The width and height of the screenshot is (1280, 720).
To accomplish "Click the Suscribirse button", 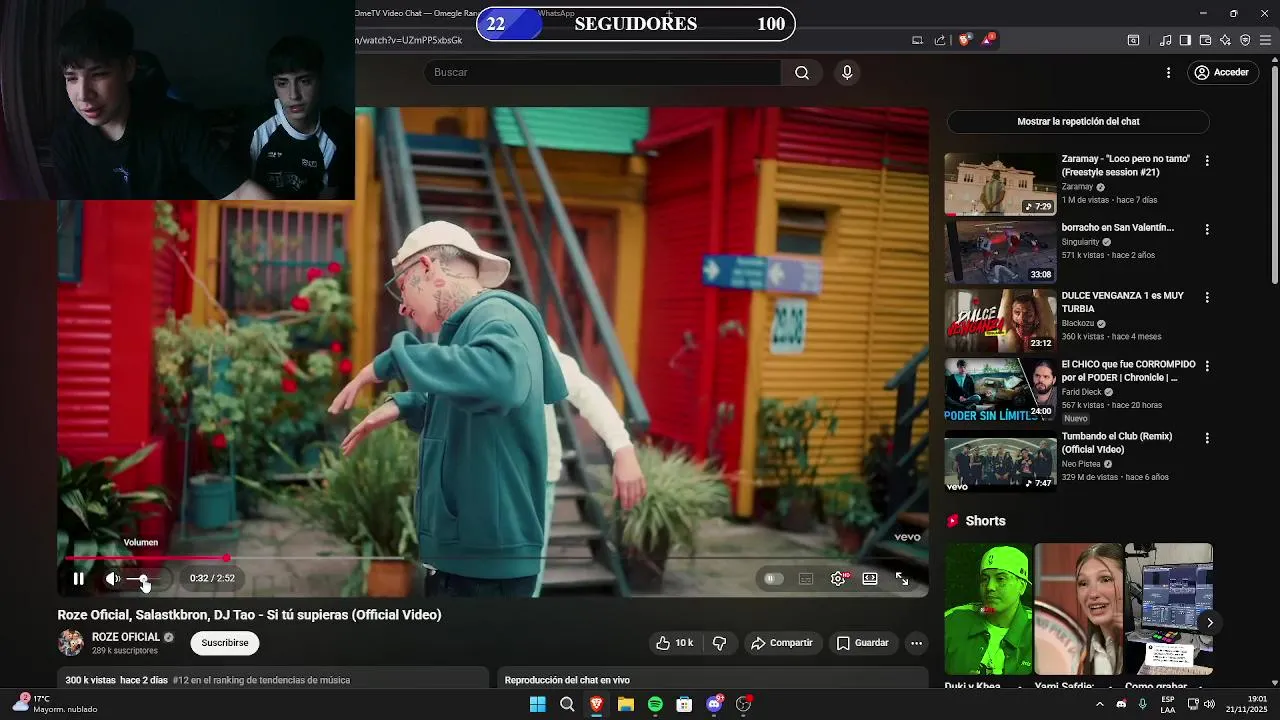I will 225,643.
